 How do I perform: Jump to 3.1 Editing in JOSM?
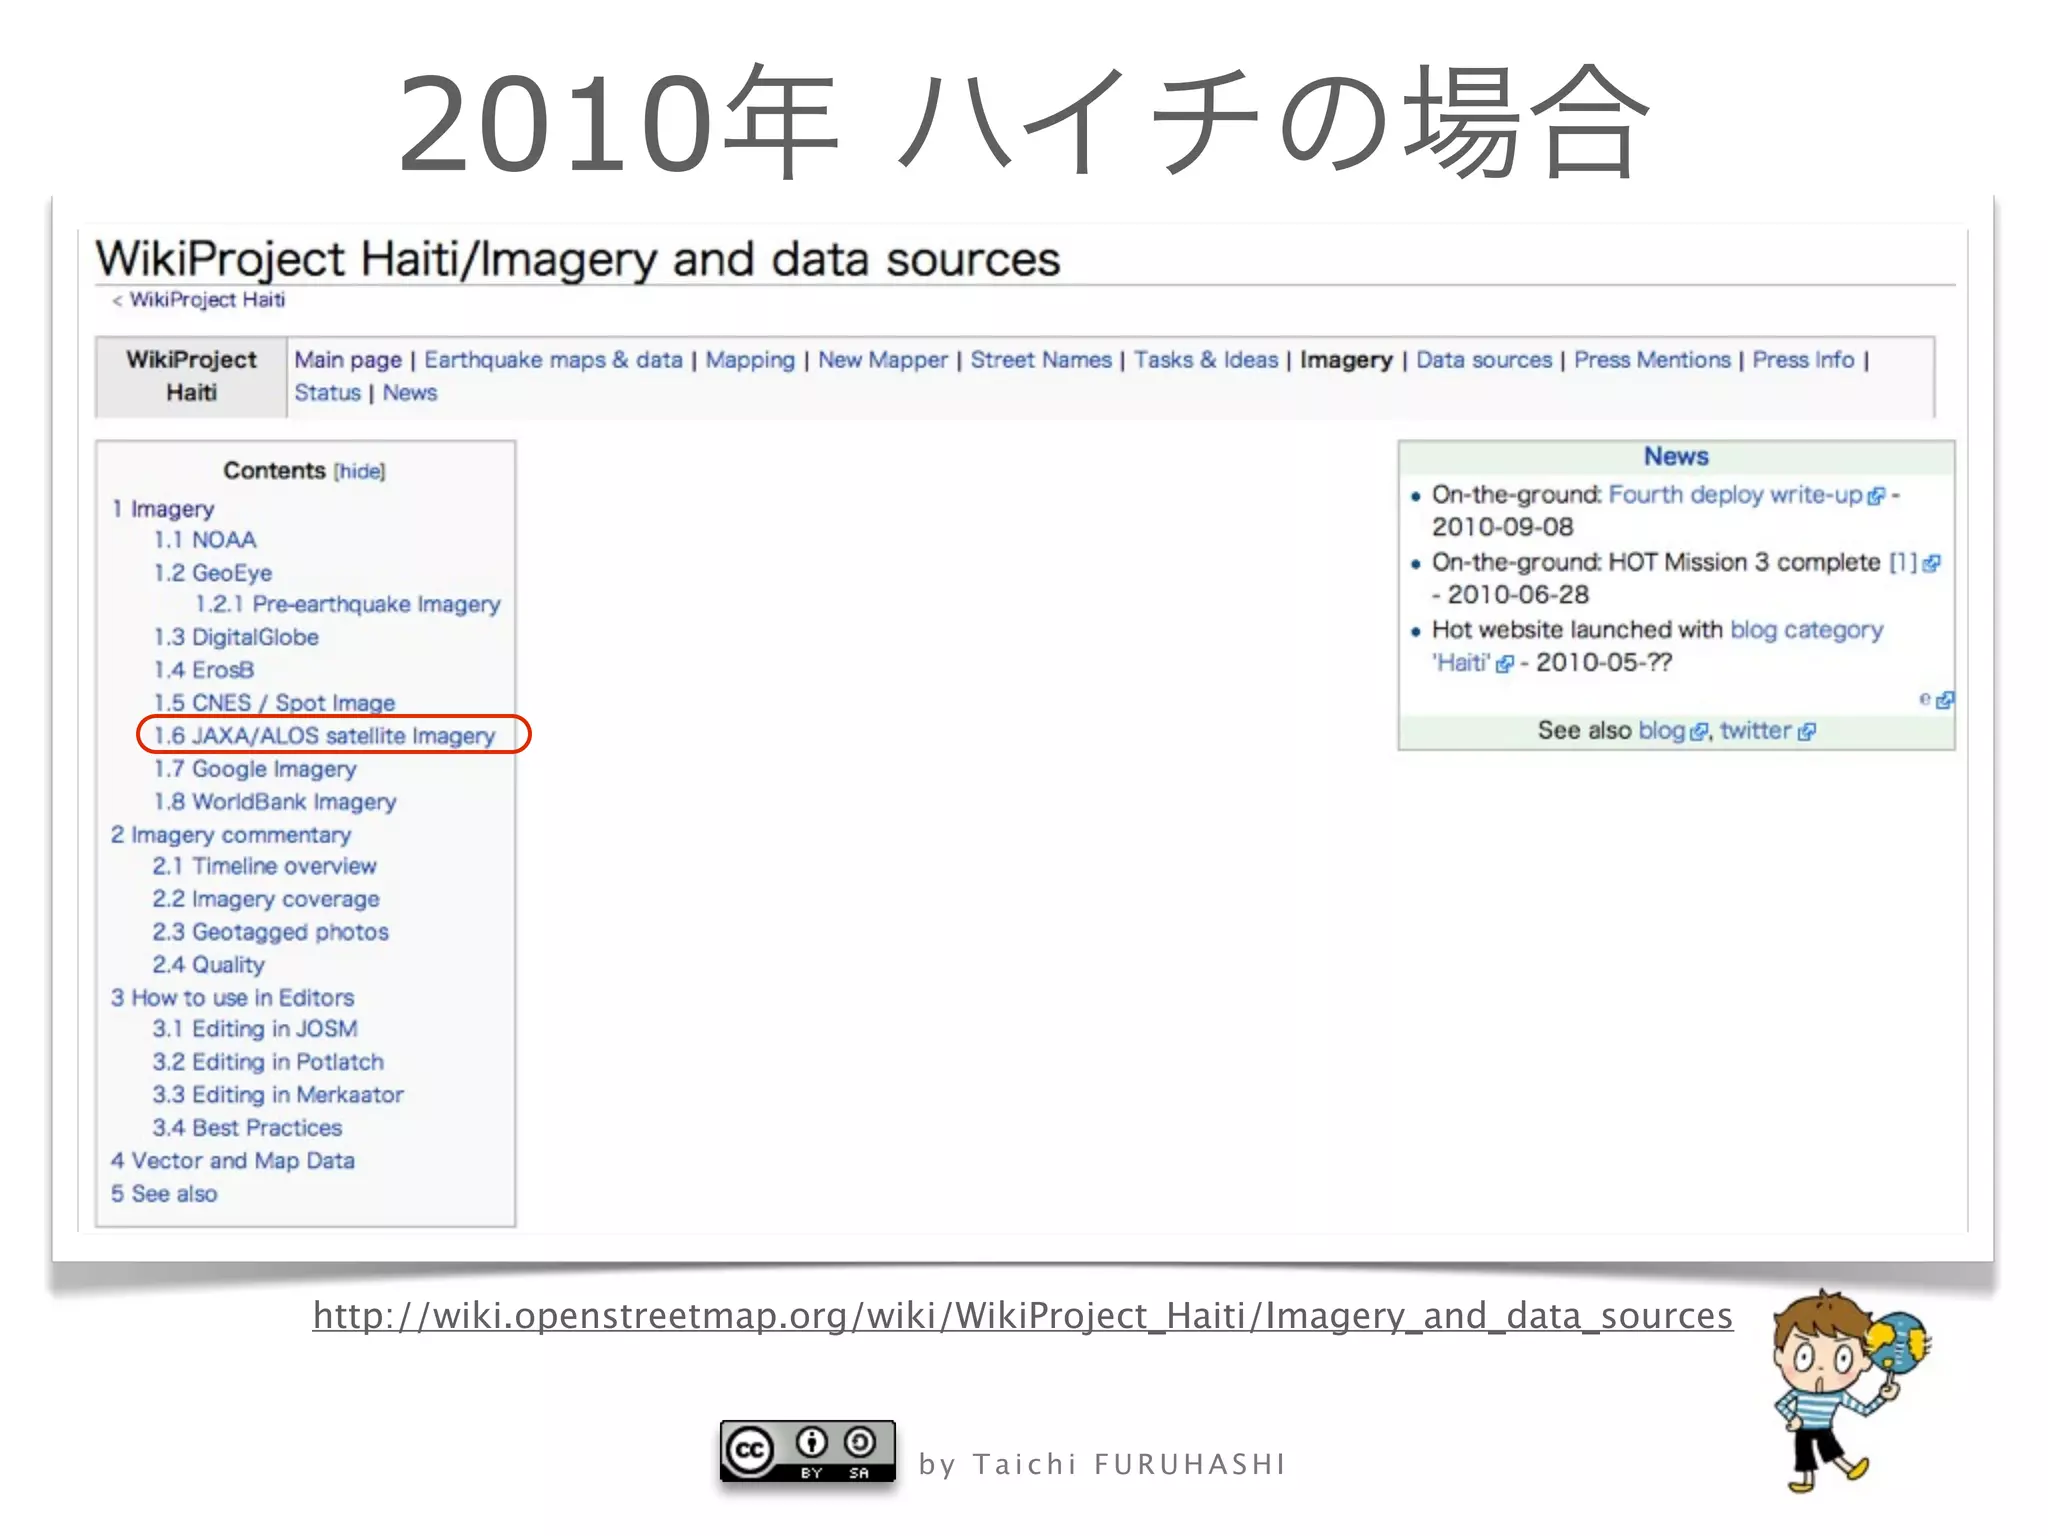coord(255,1029)
